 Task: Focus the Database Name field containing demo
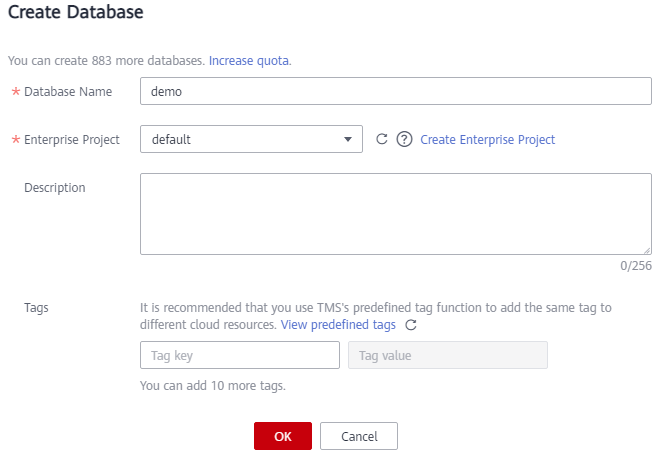[x=396, y=91]
